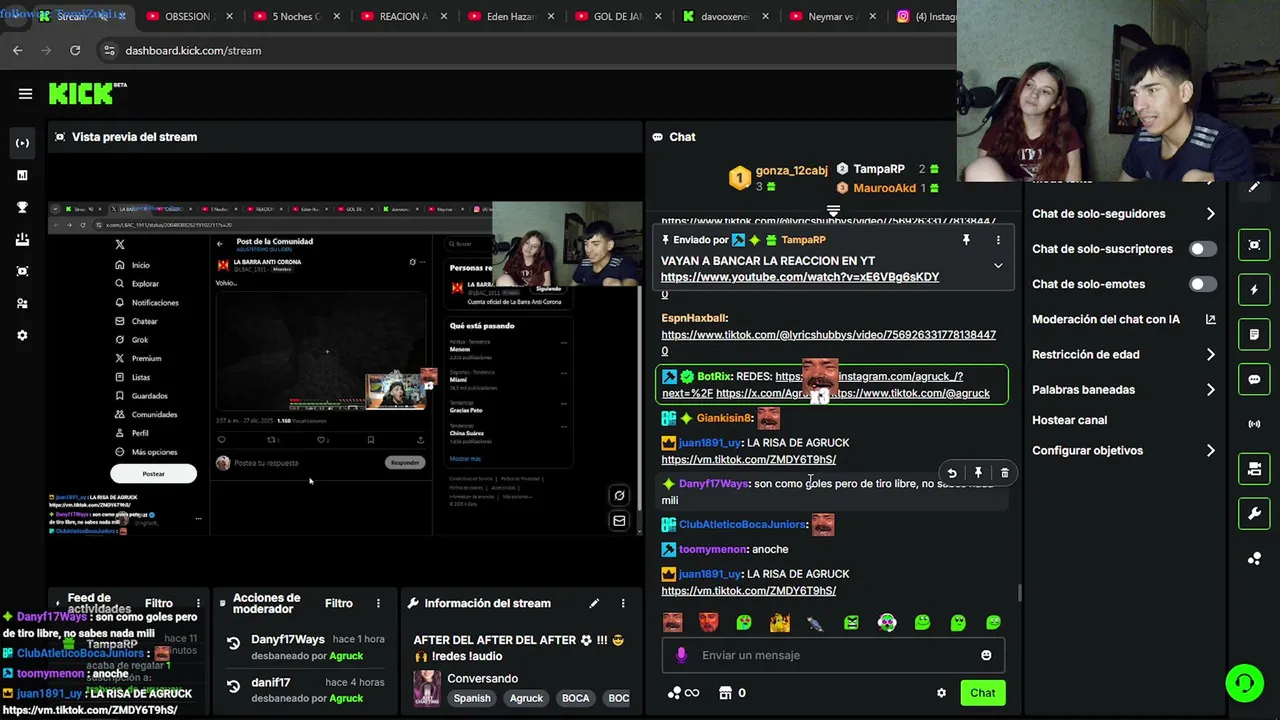
Task: Expand Configurar objetivos settings
Action: [1123, 451]
